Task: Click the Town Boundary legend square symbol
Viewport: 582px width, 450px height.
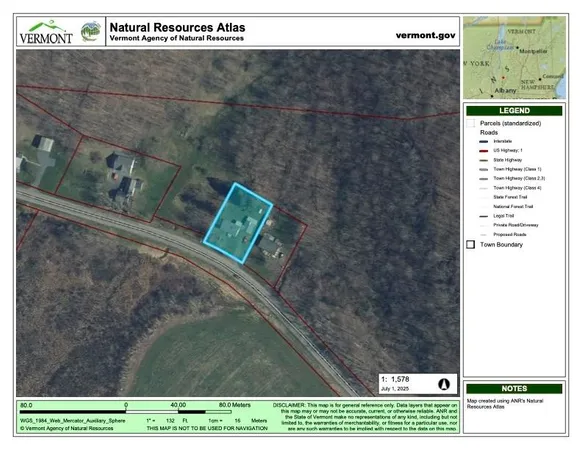Action: click(471, 245)
